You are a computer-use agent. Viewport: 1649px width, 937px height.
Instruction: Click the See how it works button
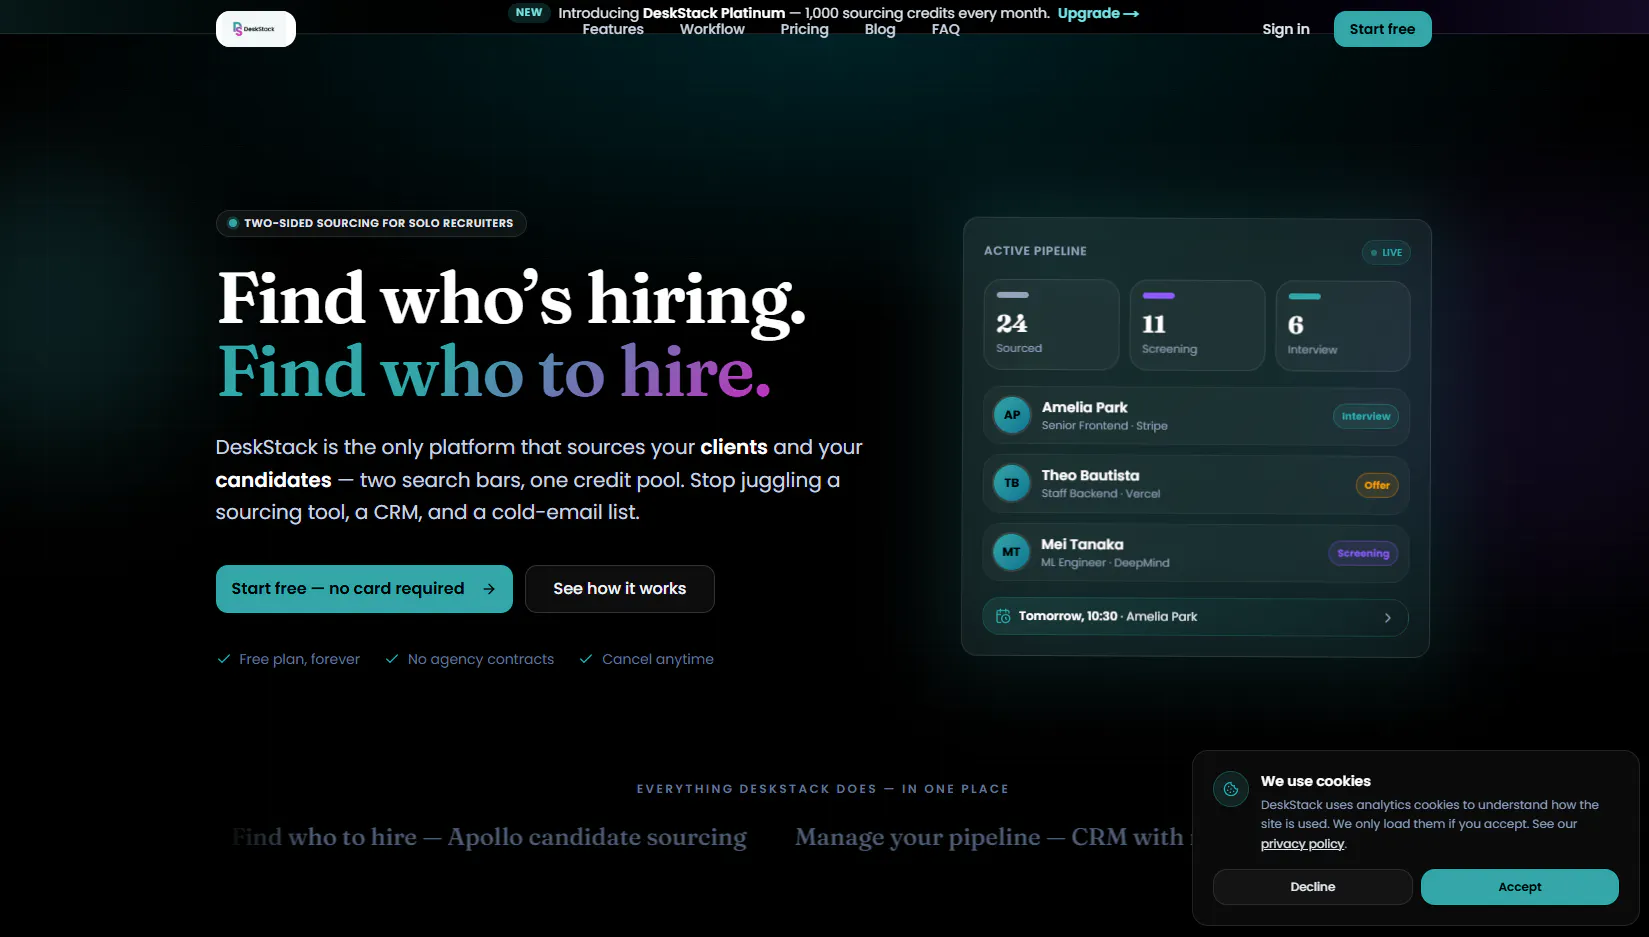[620, 589]
